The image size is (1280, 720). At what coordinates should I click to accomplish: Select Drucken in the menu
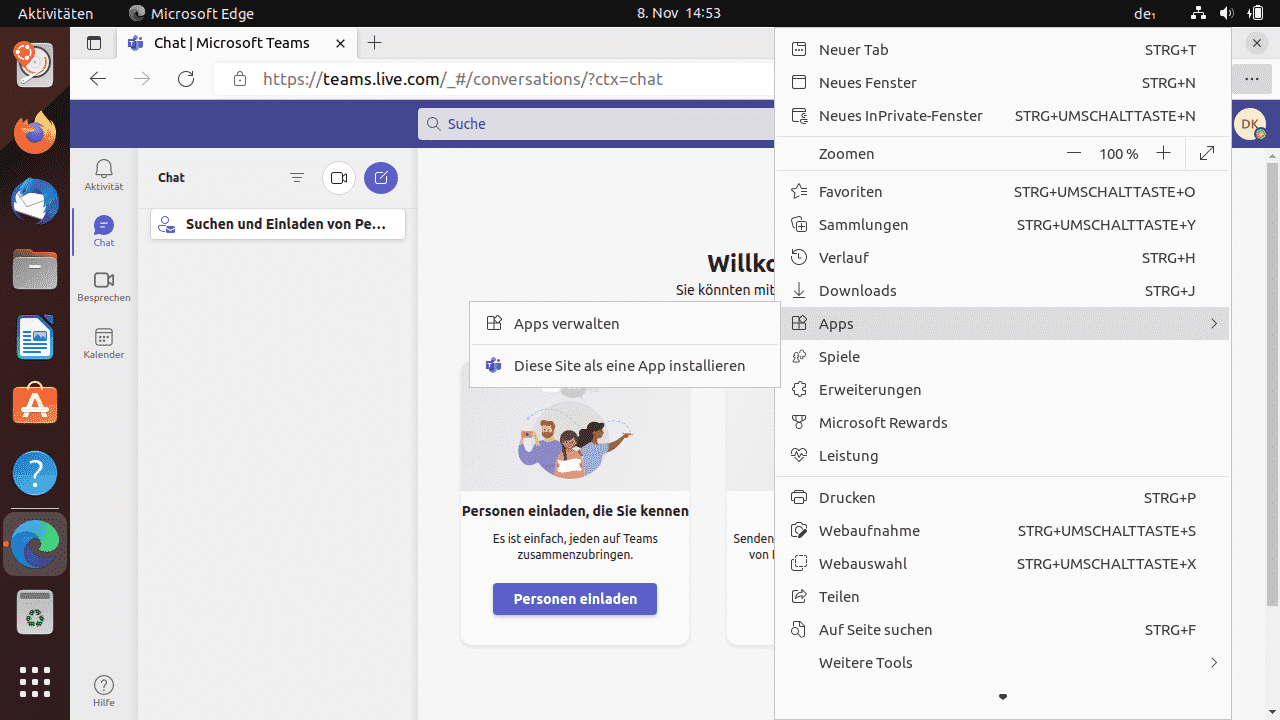[1002, 498]
